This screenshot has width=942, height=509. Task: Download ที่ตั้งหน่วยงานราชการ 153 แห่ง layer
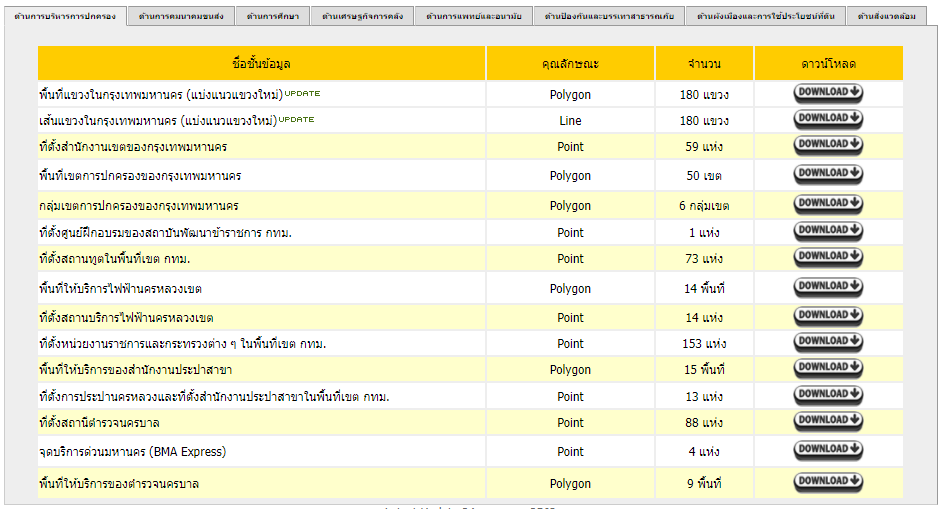tap(828, 342)
